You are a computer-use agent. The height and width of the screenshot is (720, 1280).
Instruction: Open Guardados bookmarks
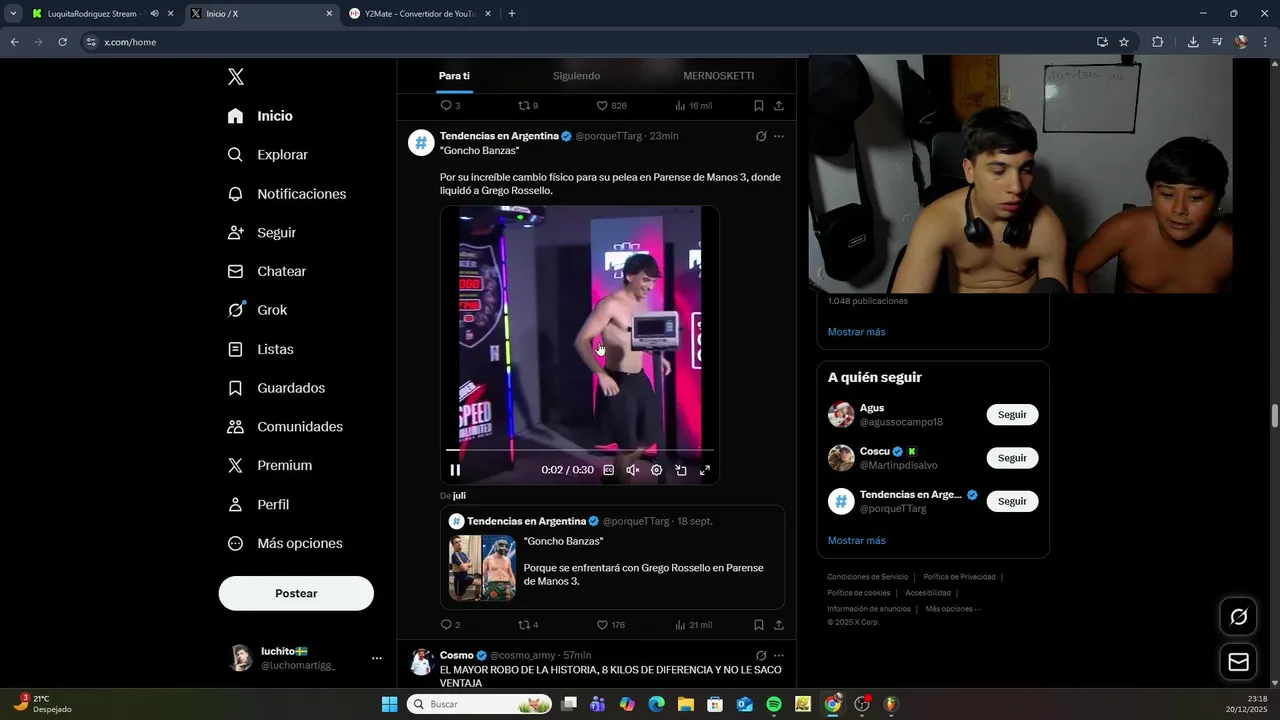pyautogui.click(x=276, y=388)
